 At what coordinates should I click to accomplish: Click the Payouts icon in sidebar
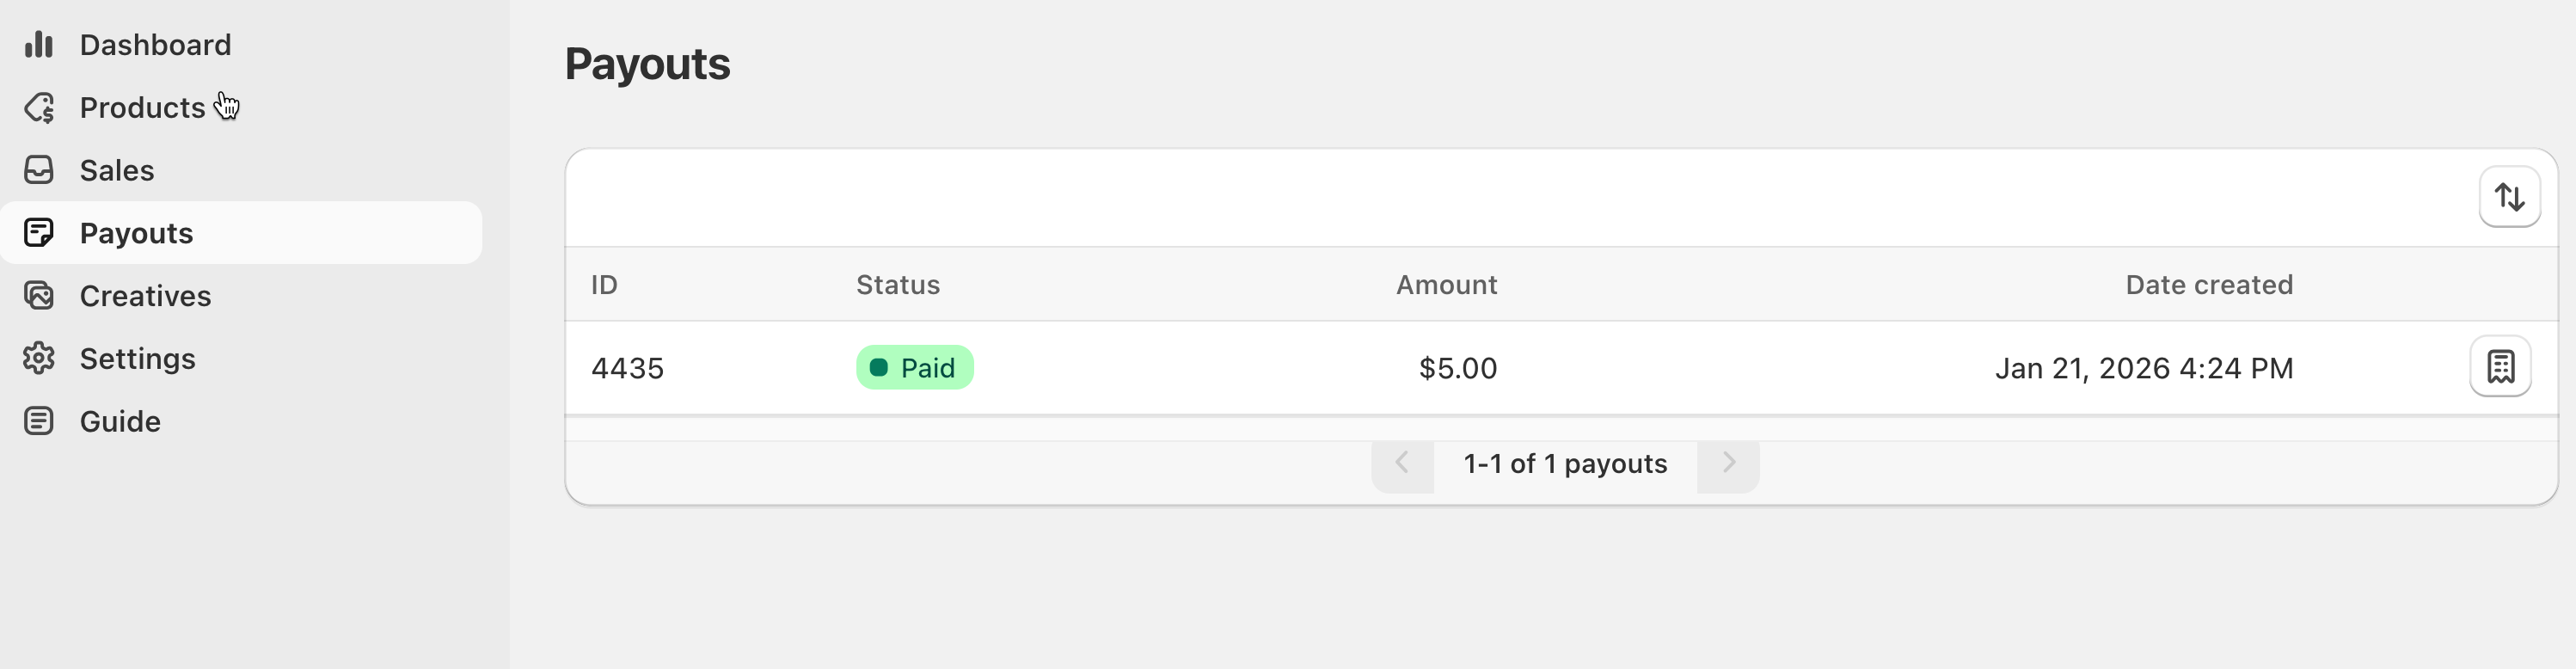point(39,233)
